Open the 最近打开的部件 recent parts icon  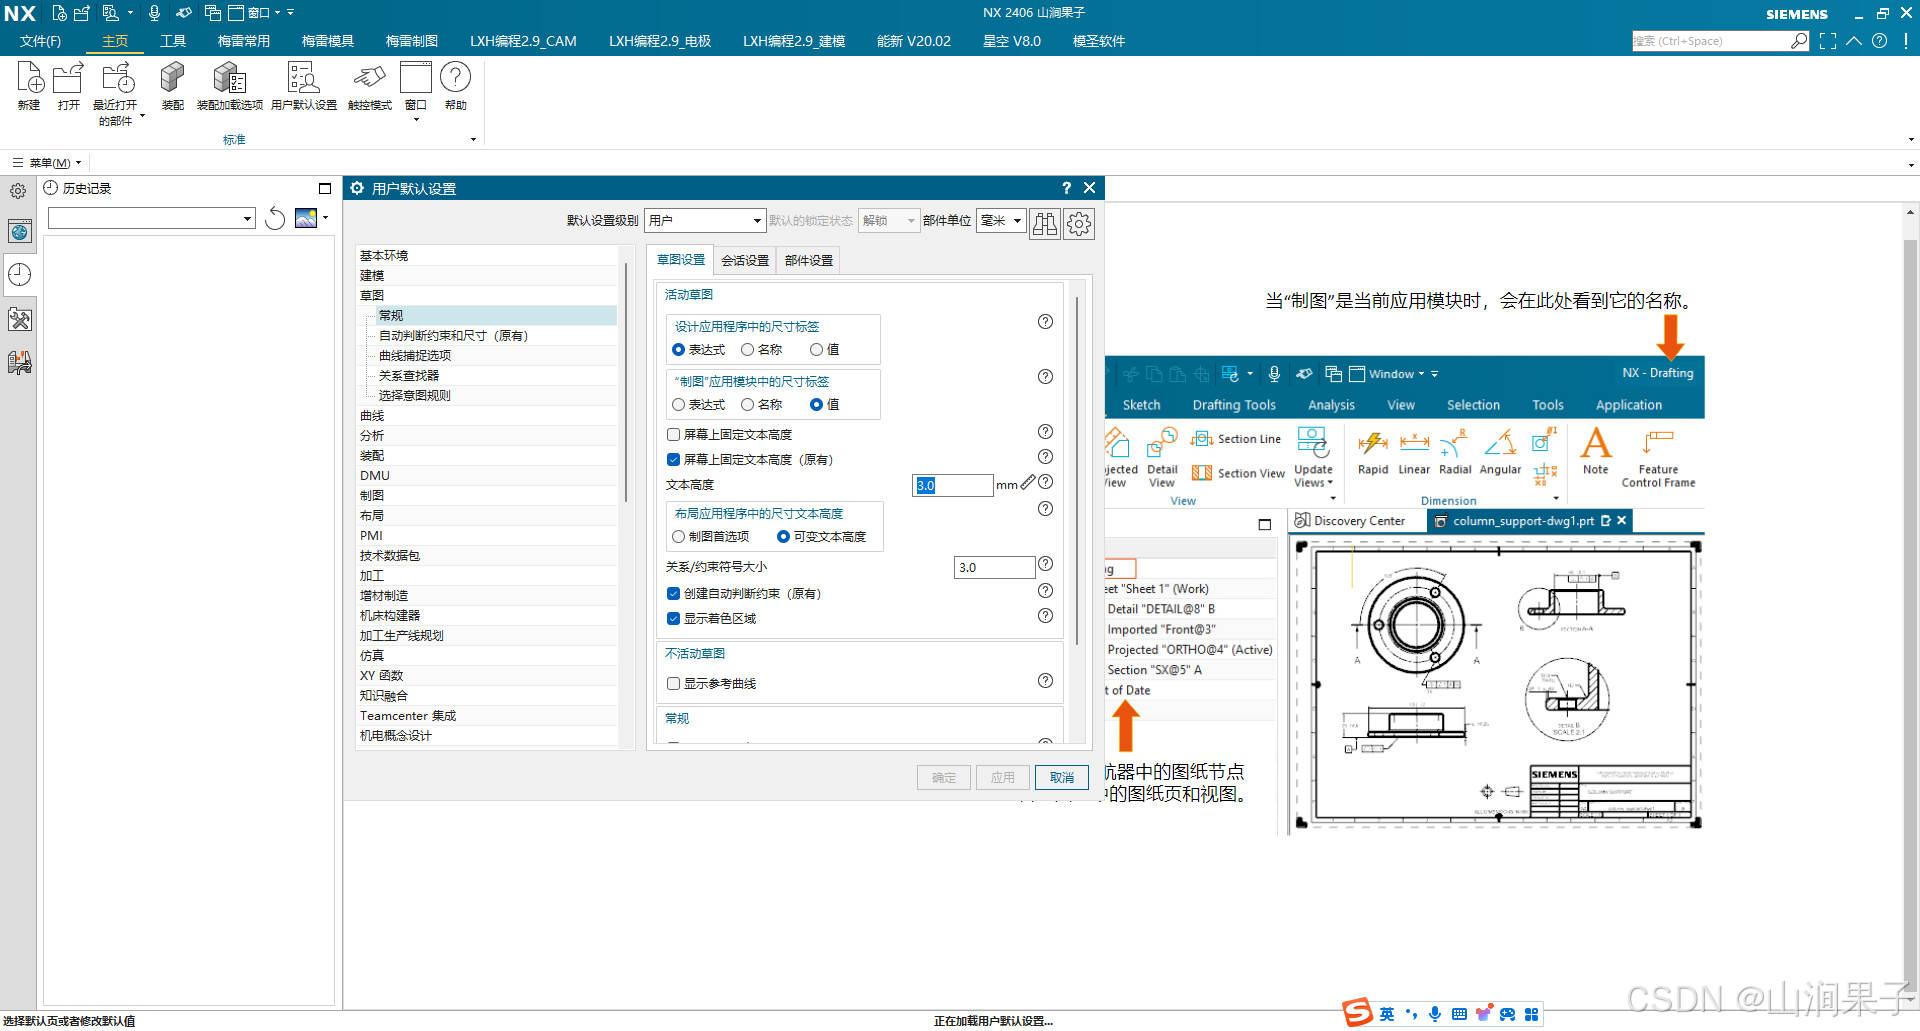click(x=117, y=78)
